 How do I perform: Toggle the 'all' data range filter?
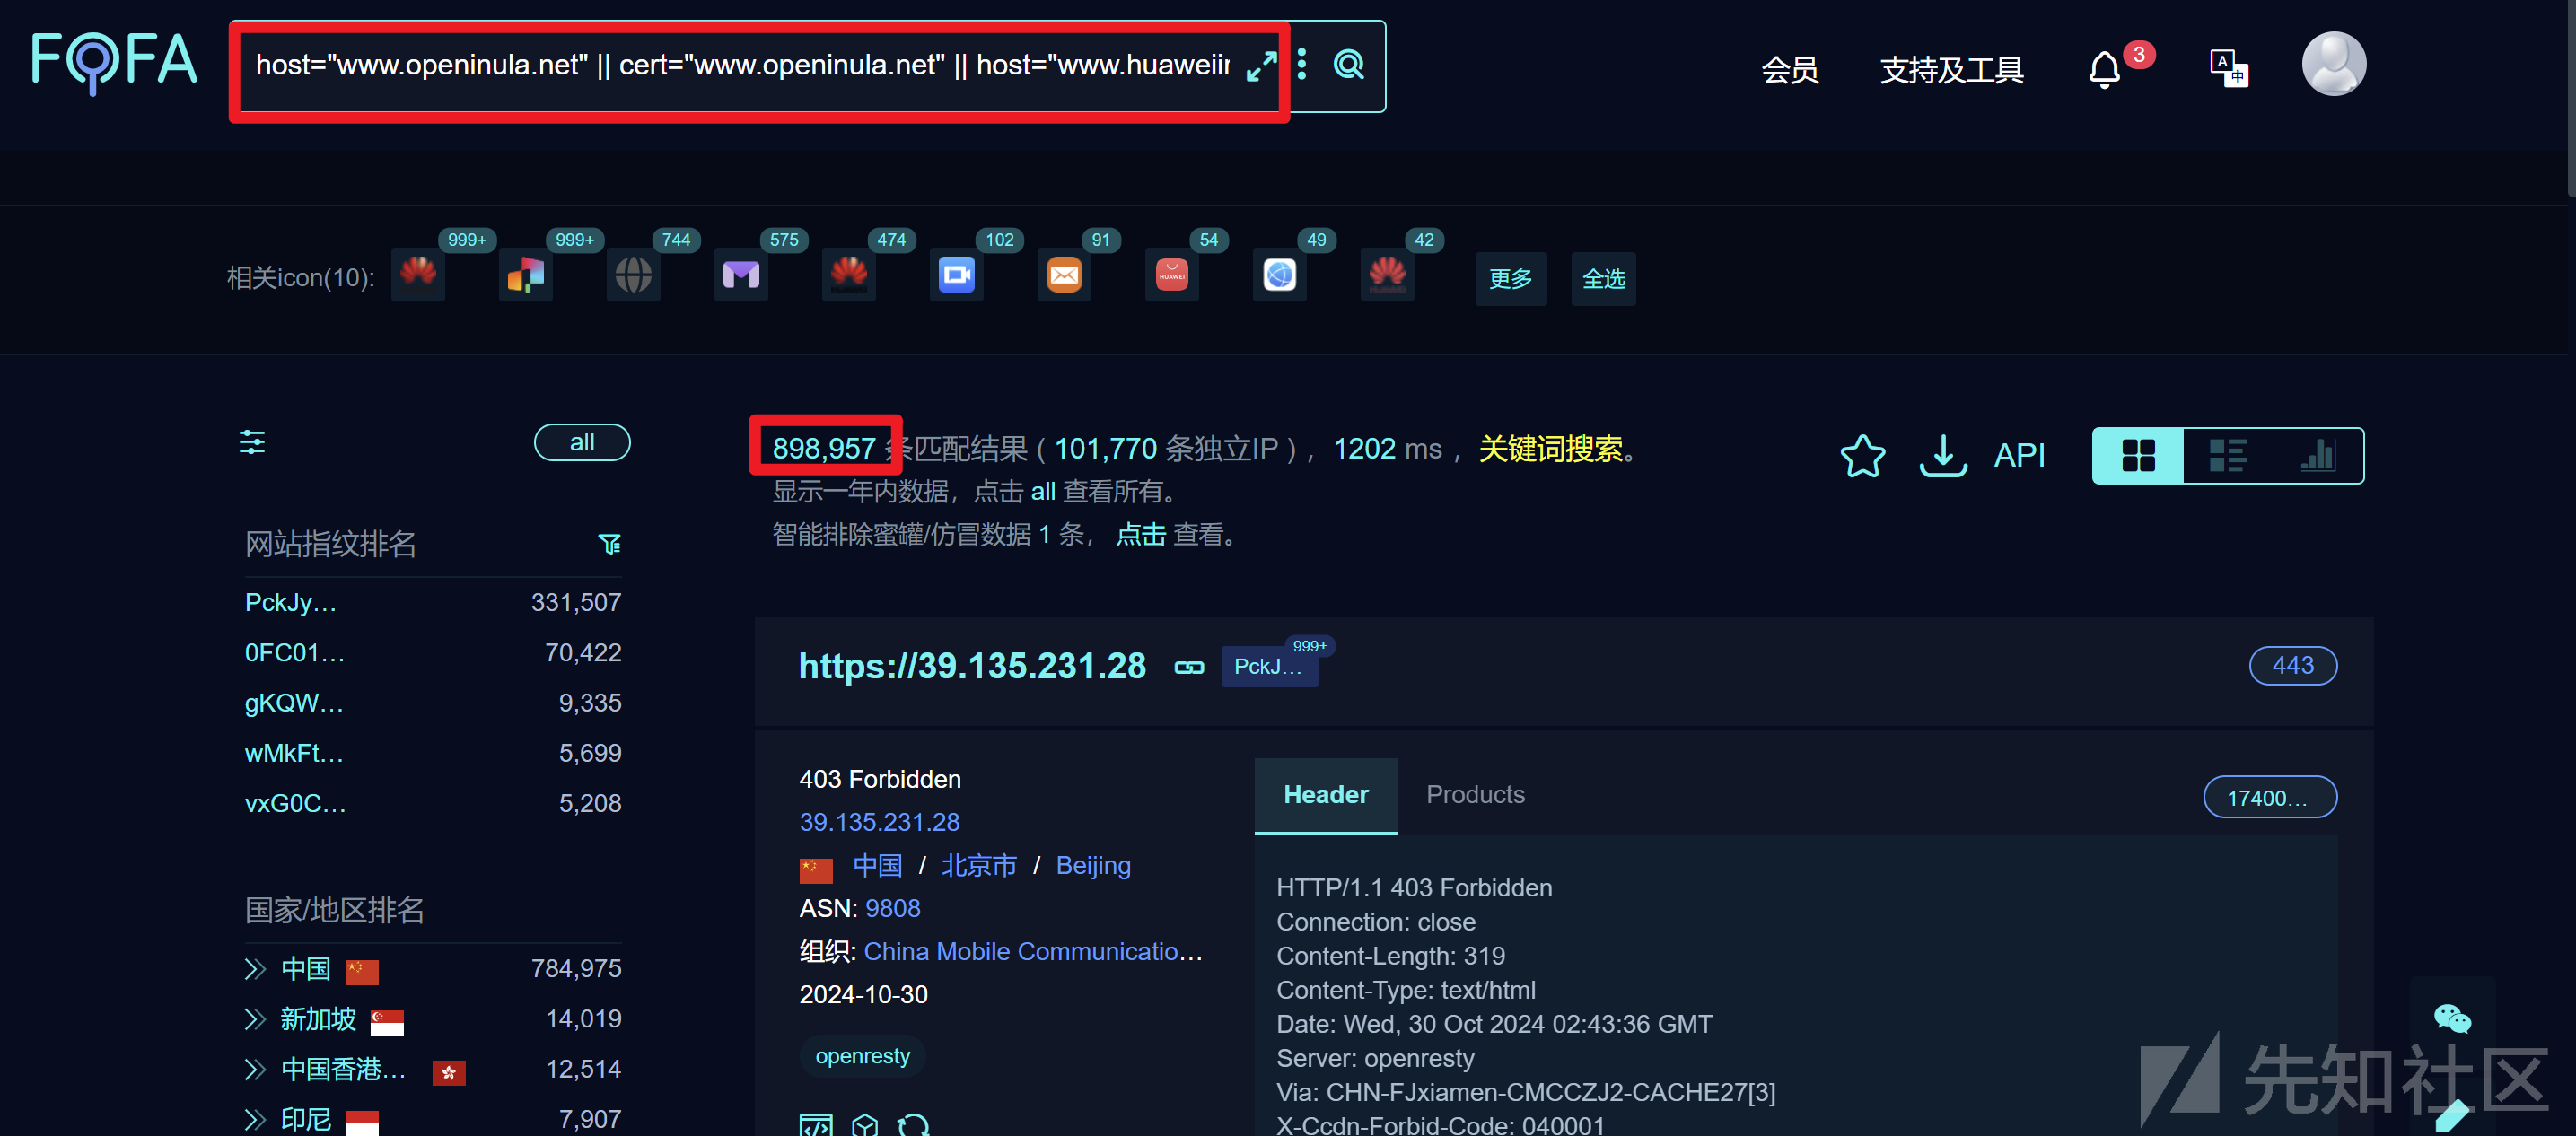tap(581, 441)
